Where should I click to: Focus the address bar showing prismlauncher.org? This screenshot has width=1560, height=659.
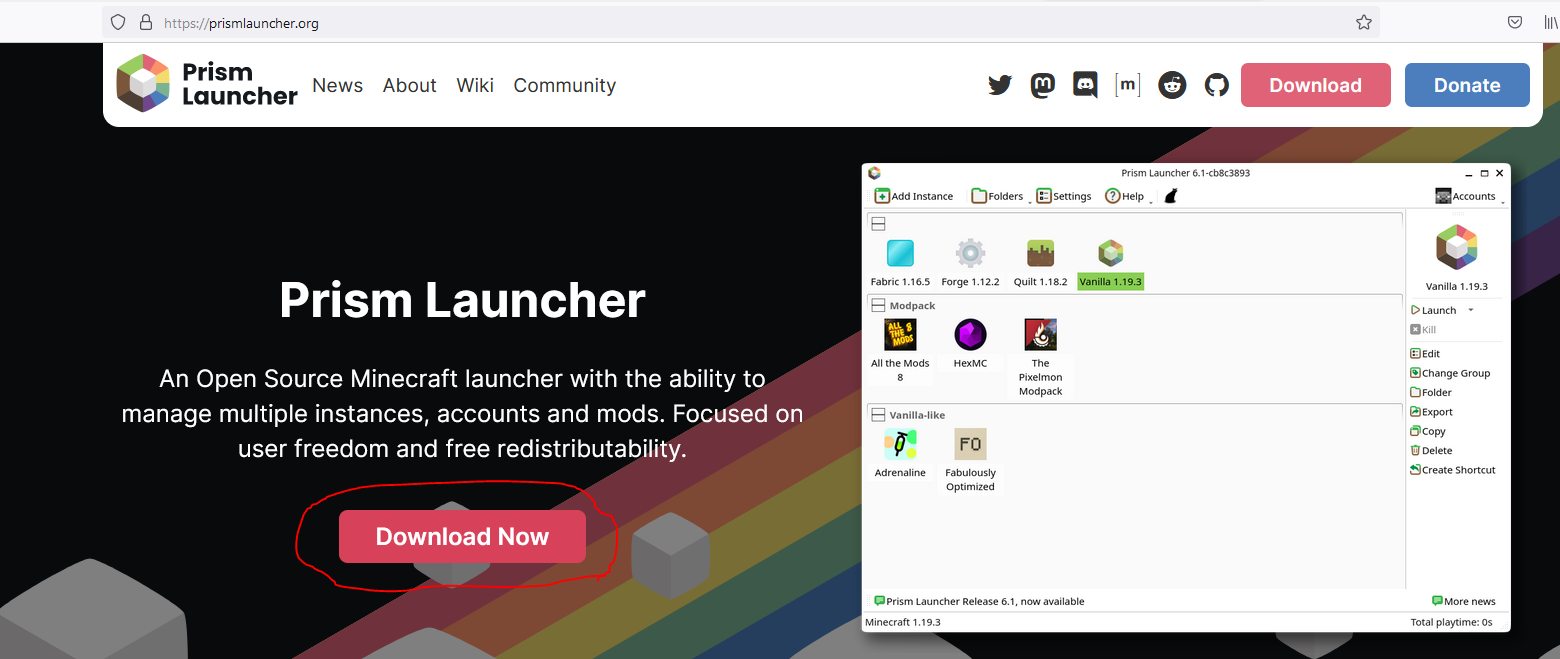[741, 22]
